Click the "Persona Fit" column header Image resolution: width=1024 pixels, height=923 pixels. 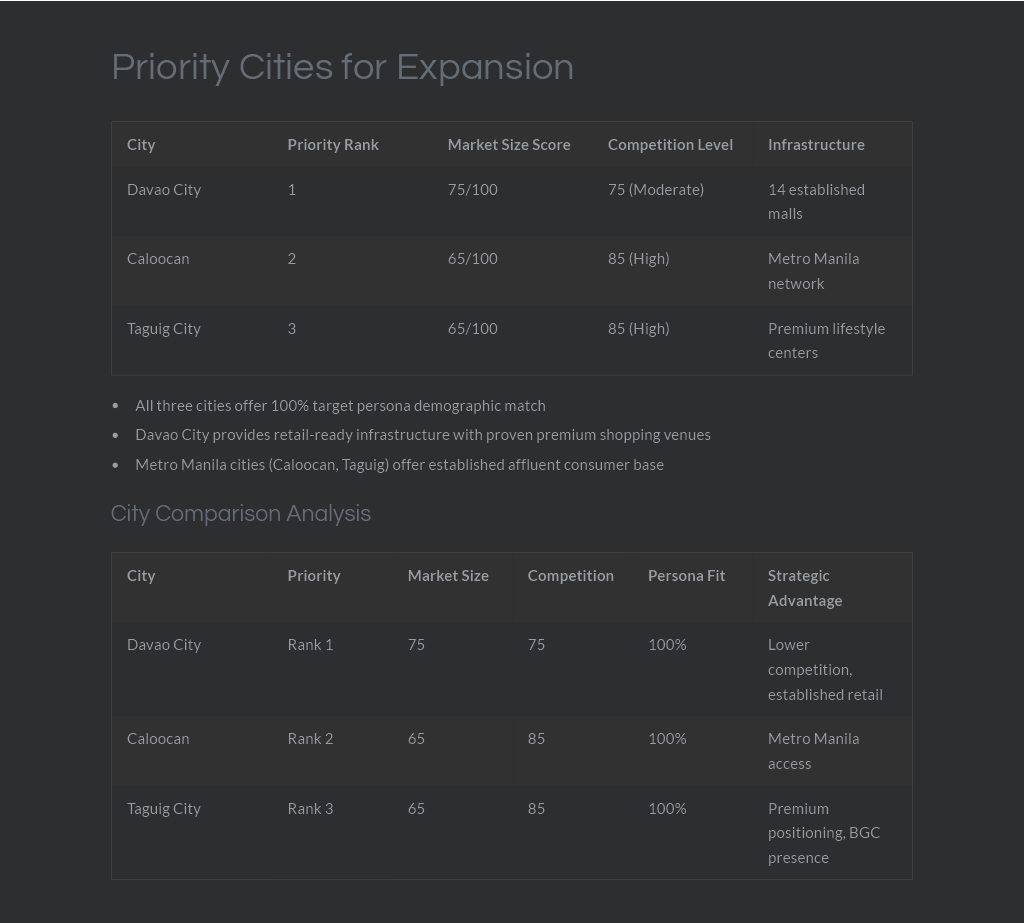click(x=686, y=575)
